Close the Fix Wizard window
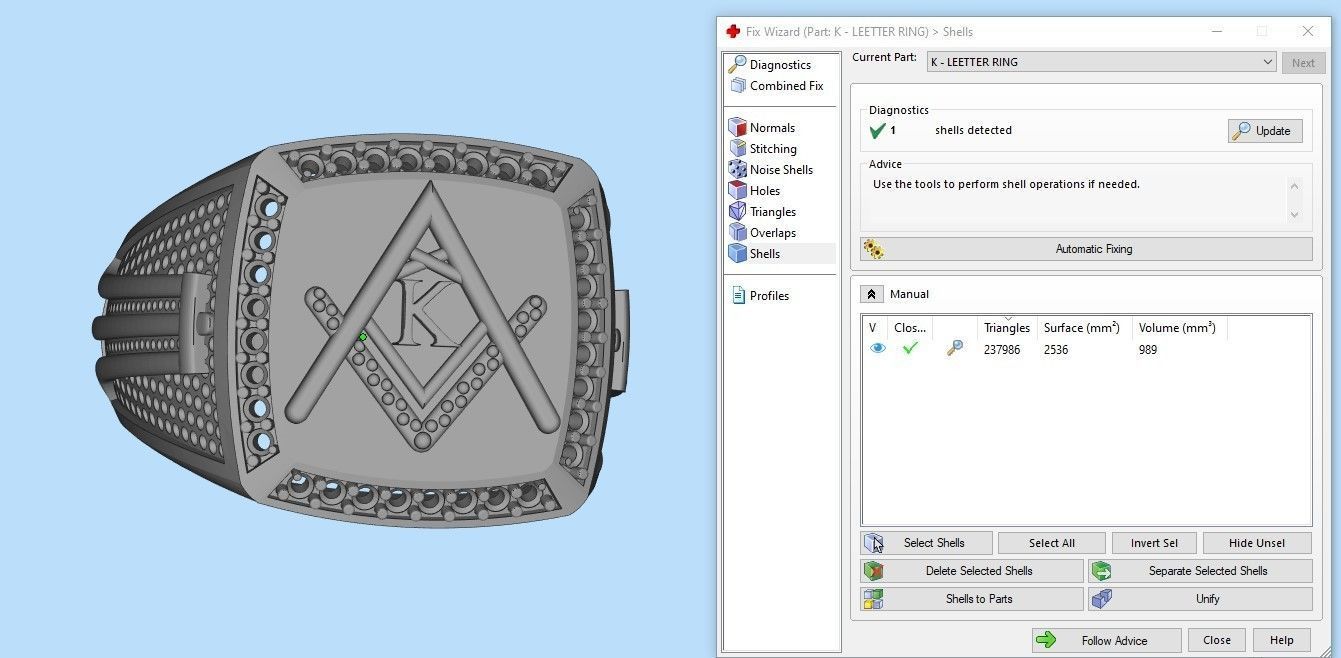 point(1307,31)
